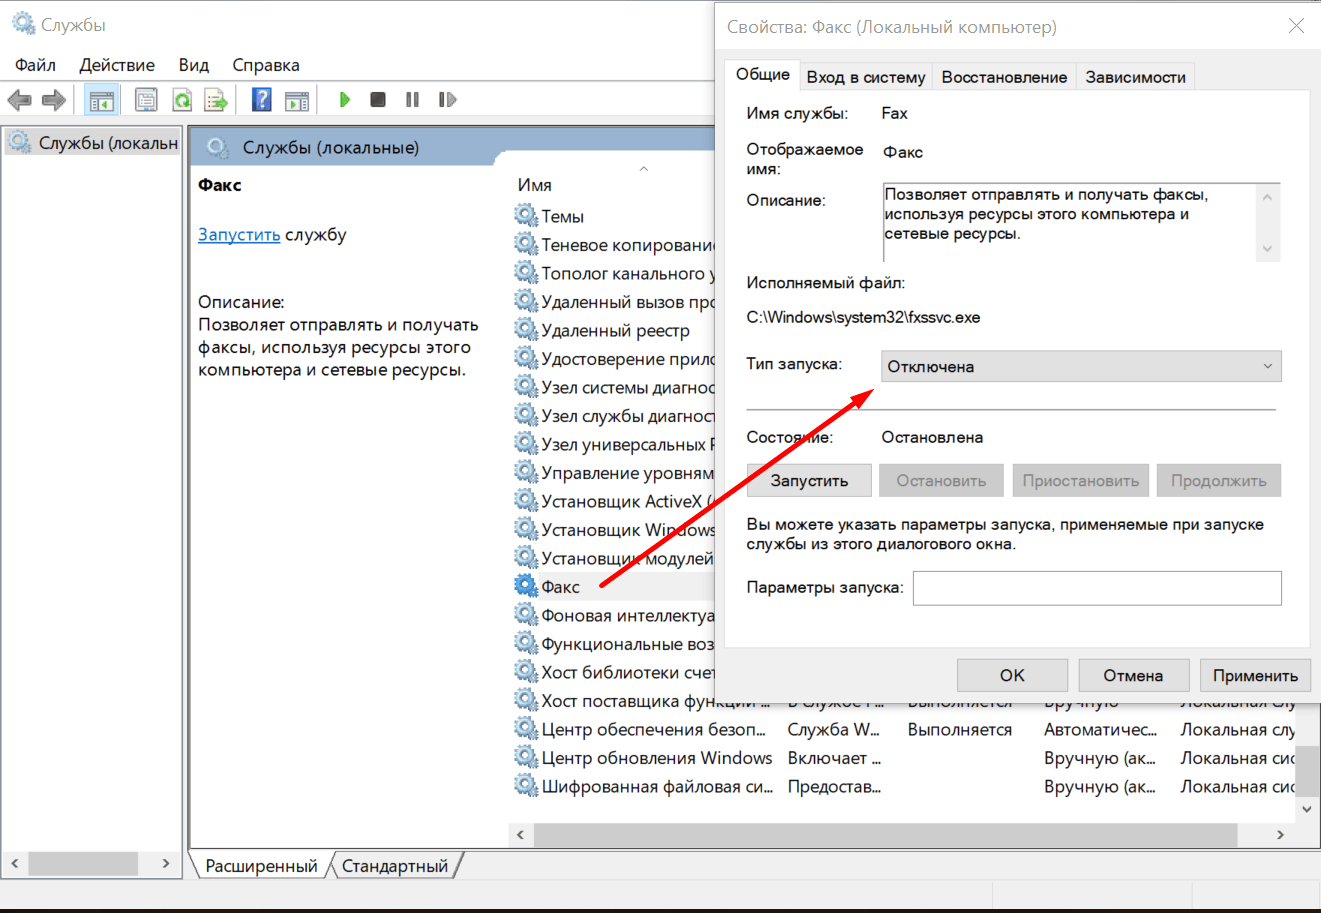Click gear icon of Фоновая интеллектуальная служба
This screenshot has height=913, width=1321.
(526, 615)
